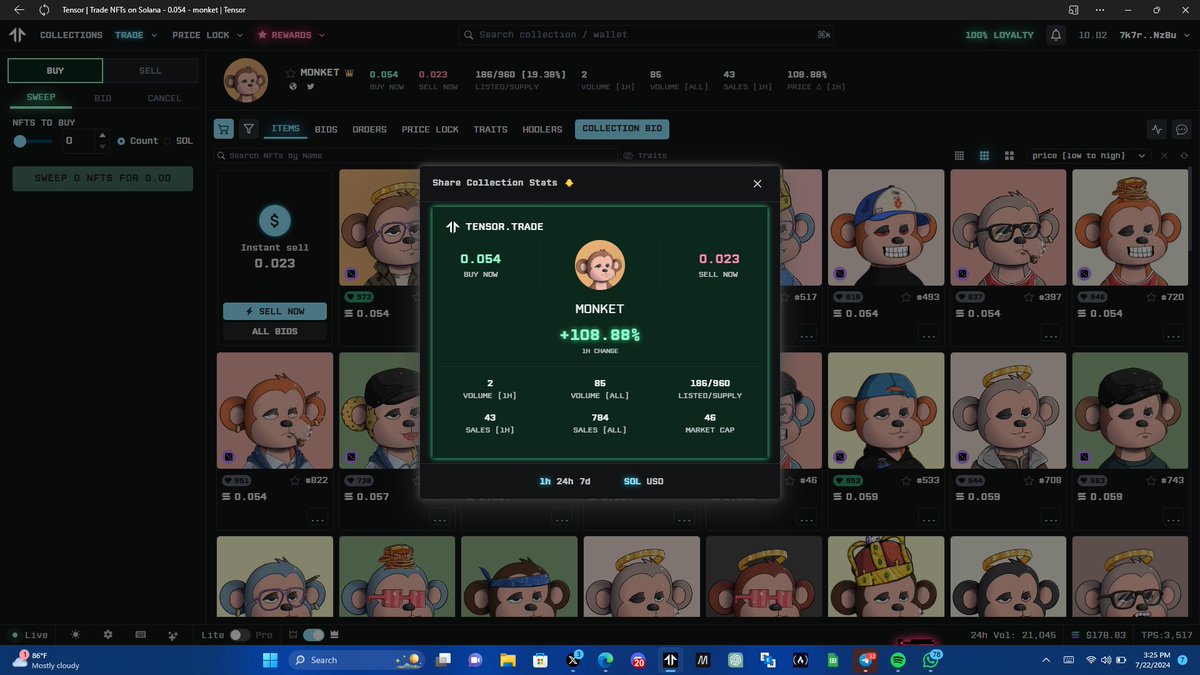
Task: Open the footer settings gear icon
Action: coord(108,635)
